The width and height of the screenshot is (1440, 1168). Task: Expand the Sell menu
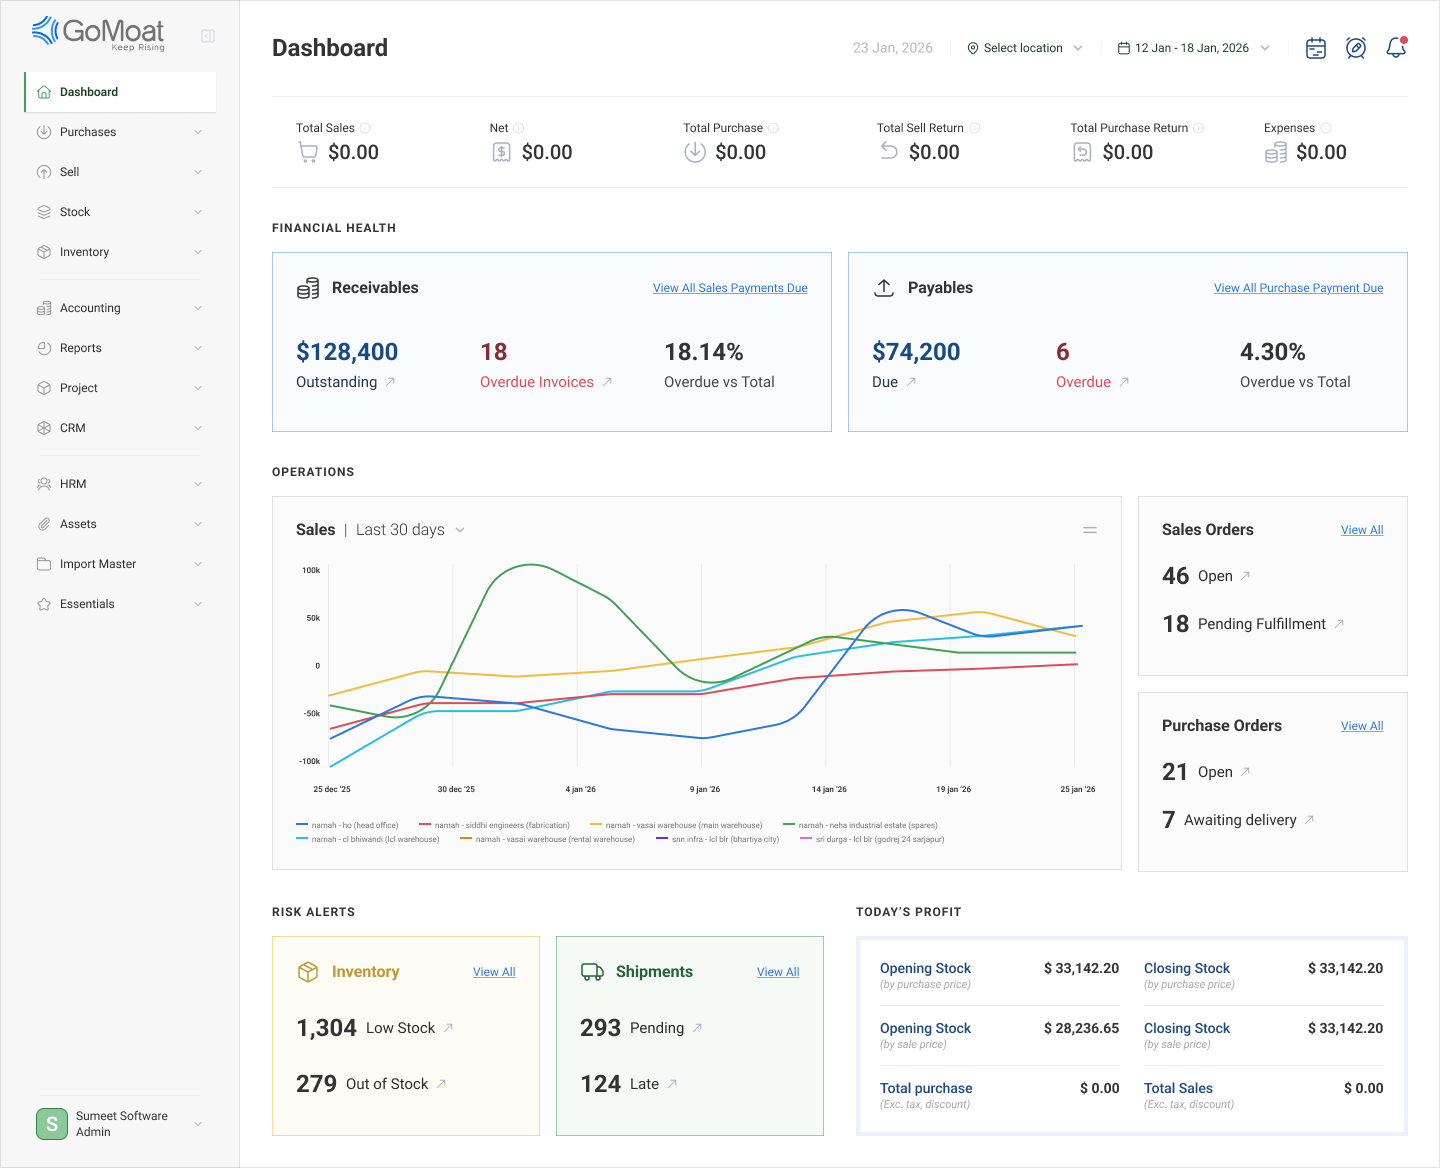point(120,172)
